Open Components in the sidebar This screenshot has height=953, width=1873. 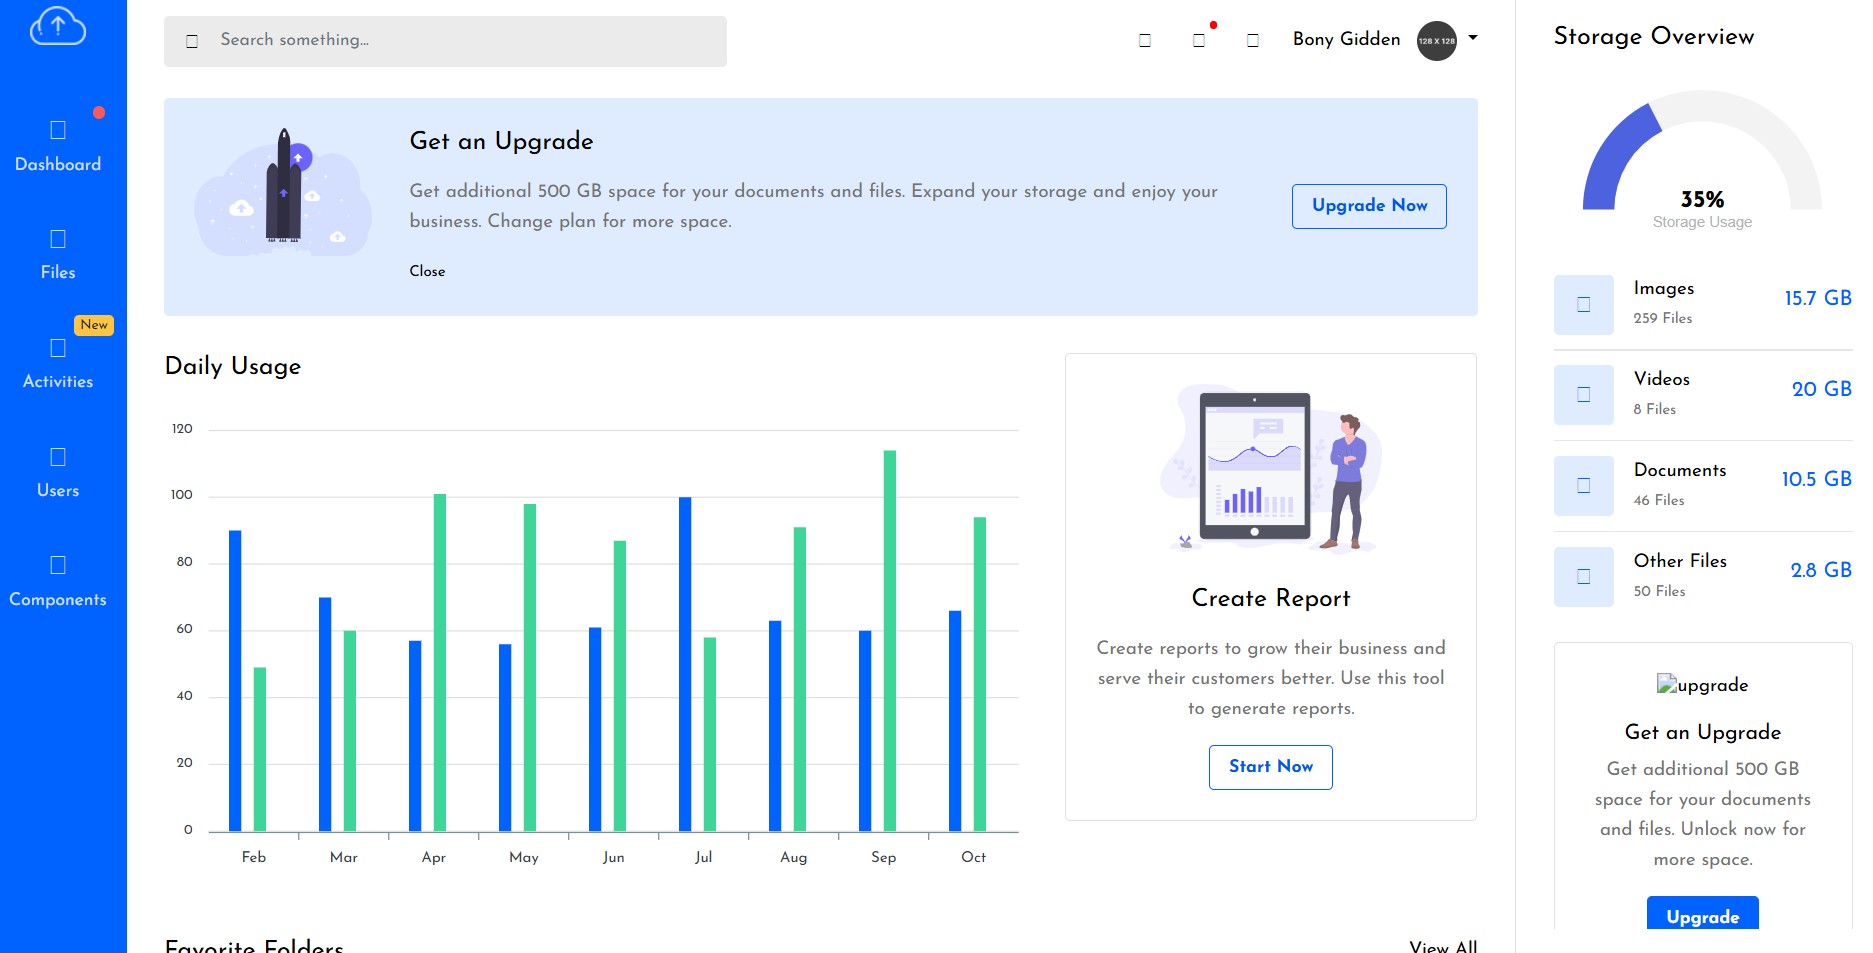pyautogui.click(x=58, y=581)
